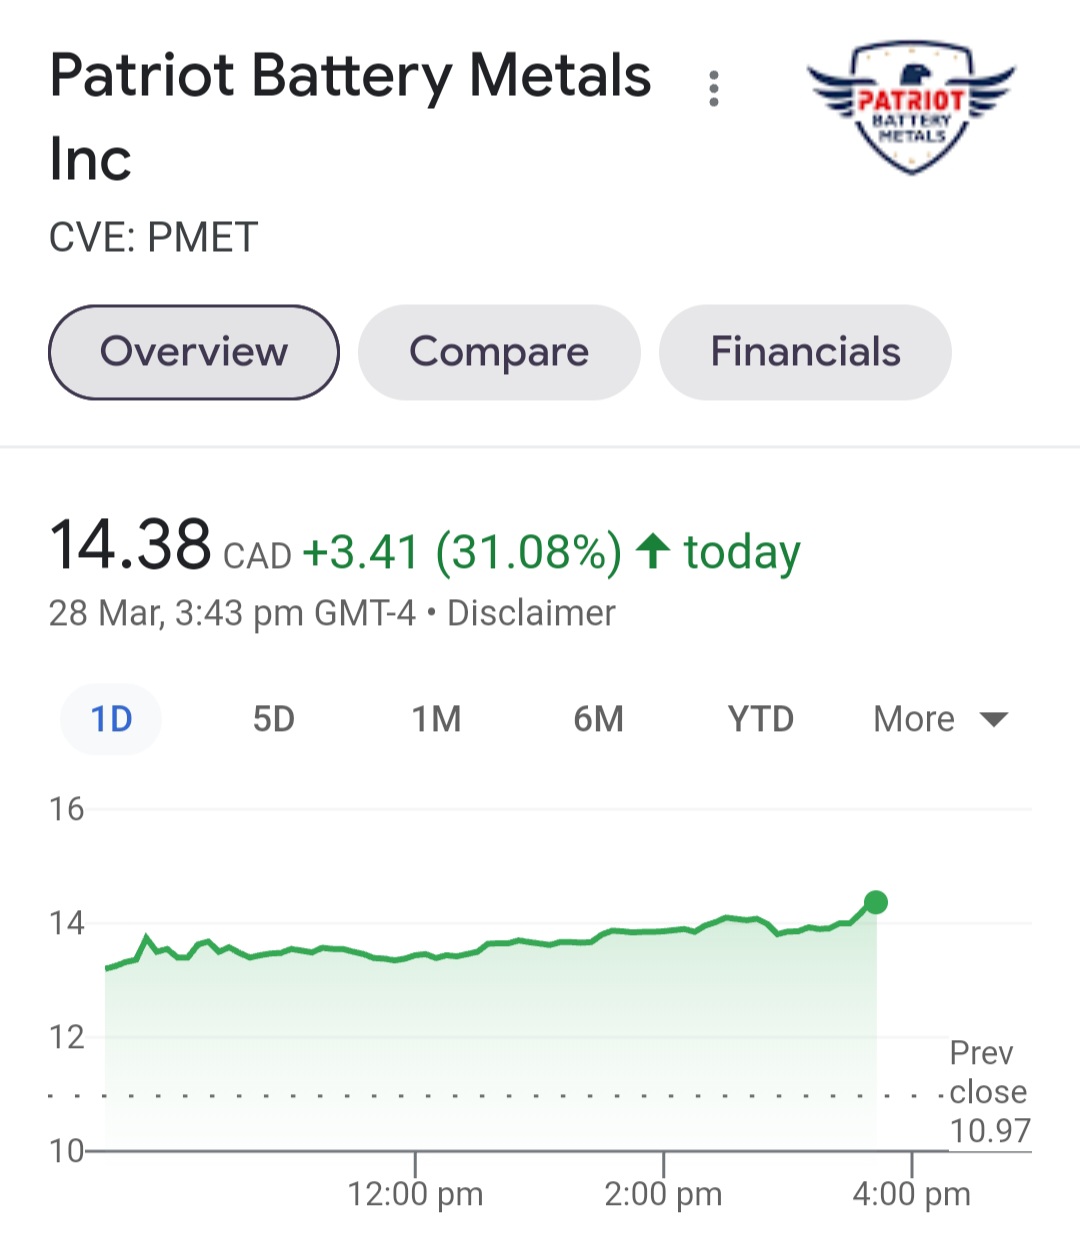Click the More dropdown triangle icon
Screen dimensions: 1080x1254
tap(994, 719)
